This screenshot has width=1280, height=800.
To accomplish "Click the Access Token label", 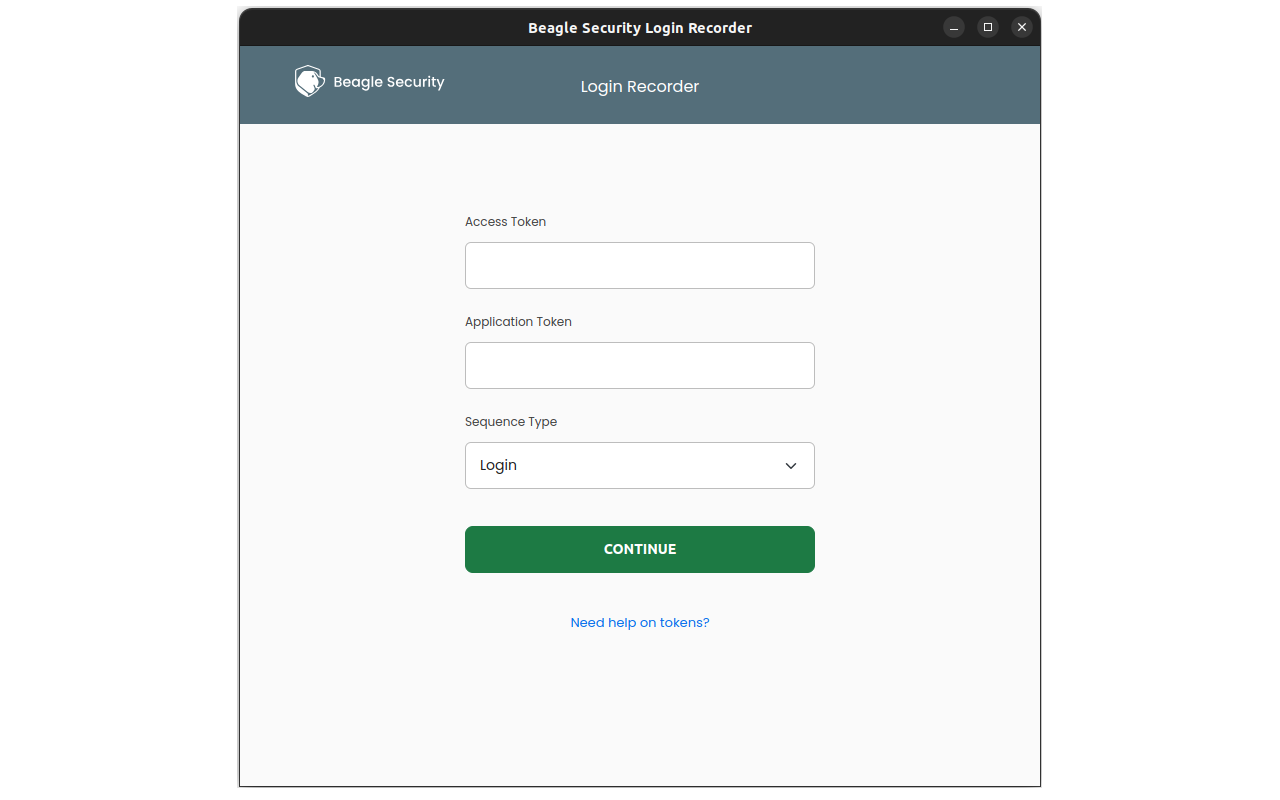I will click(505, 222).
